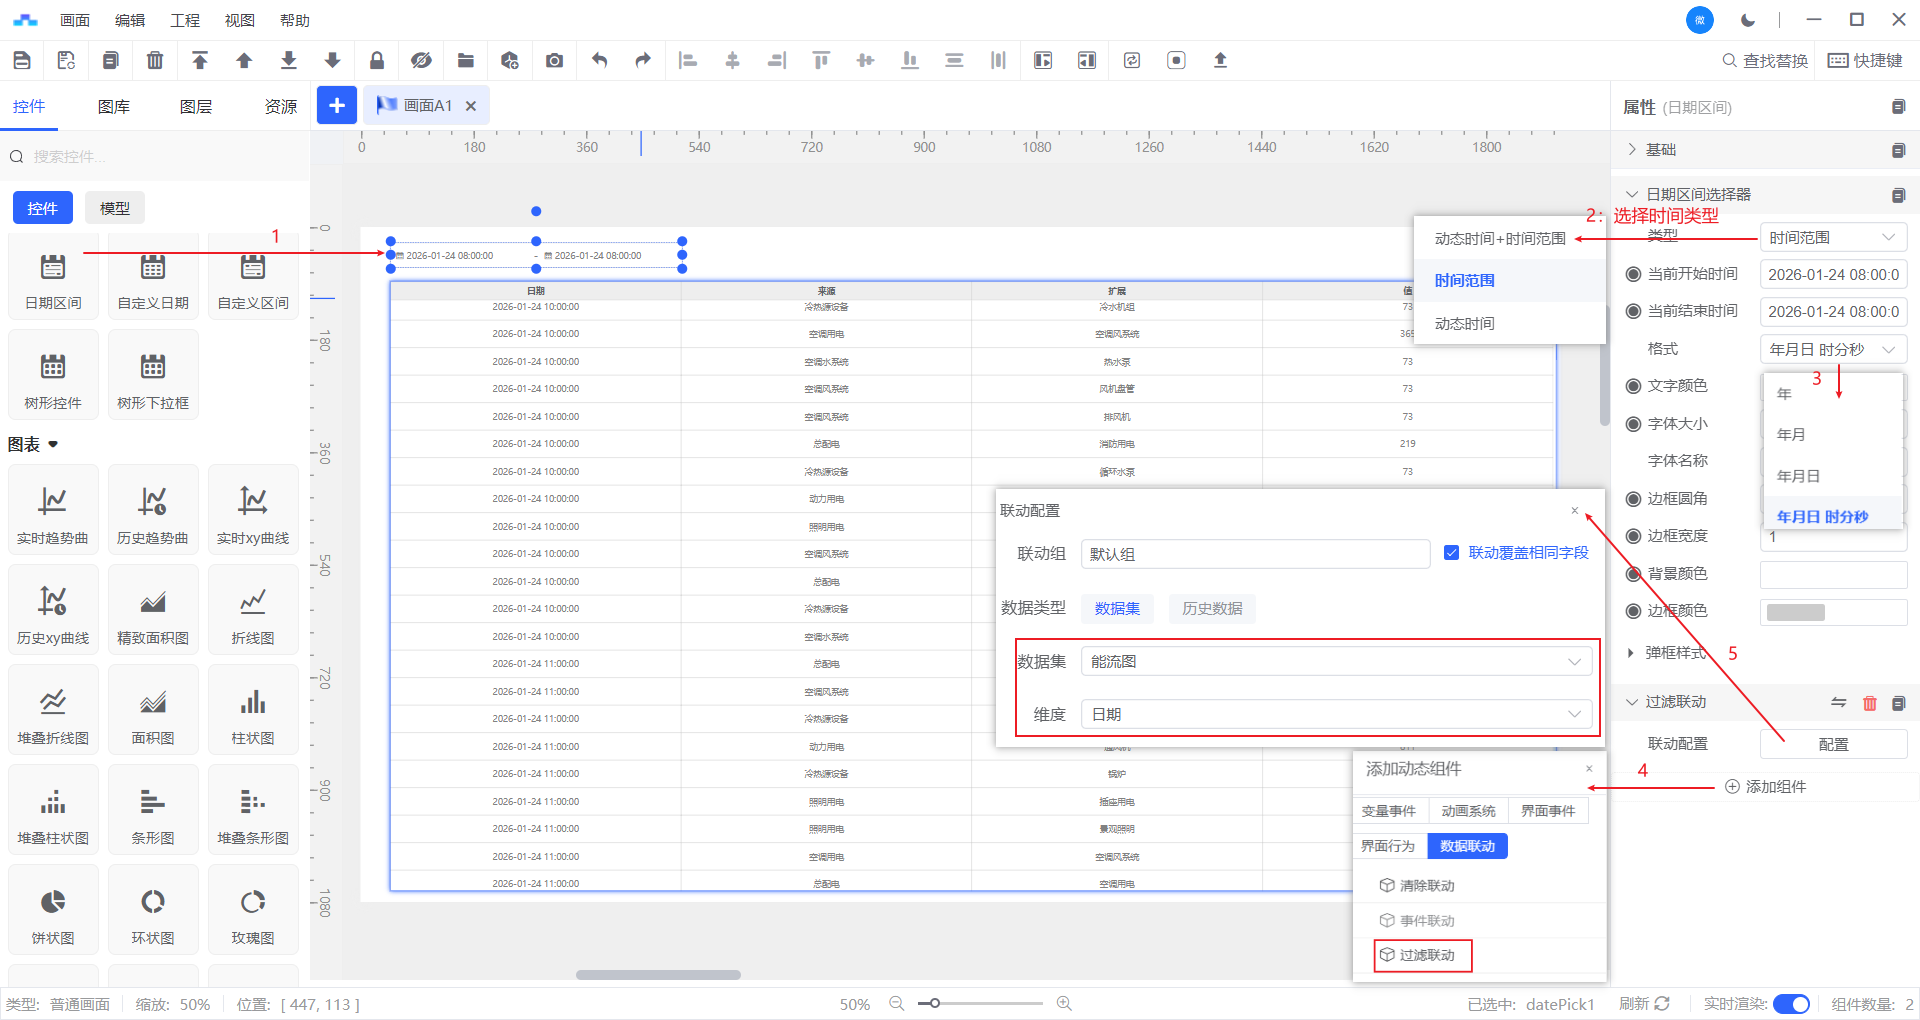Click the save icon in toolbar
Image resolution: width=1920 pixels, height=1020 pixels.
[21, 61]
